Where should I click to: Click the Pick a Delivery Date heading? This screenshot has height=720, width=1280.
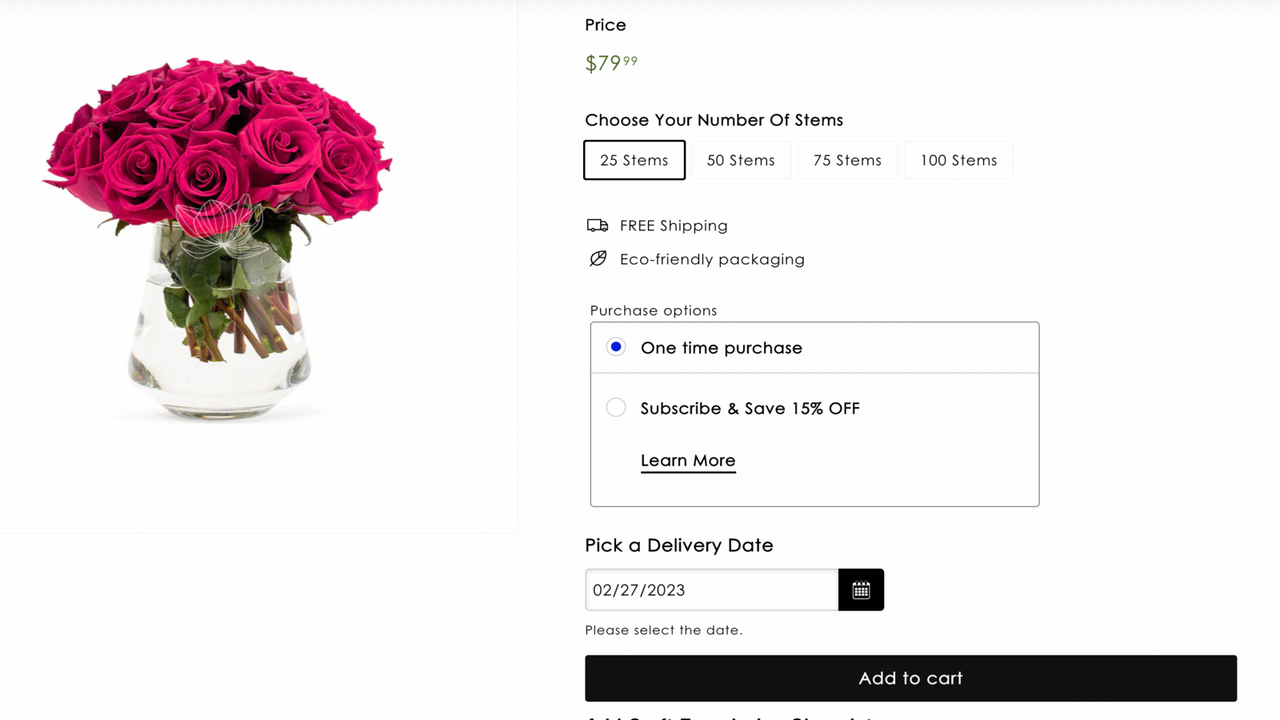(679, 545)
